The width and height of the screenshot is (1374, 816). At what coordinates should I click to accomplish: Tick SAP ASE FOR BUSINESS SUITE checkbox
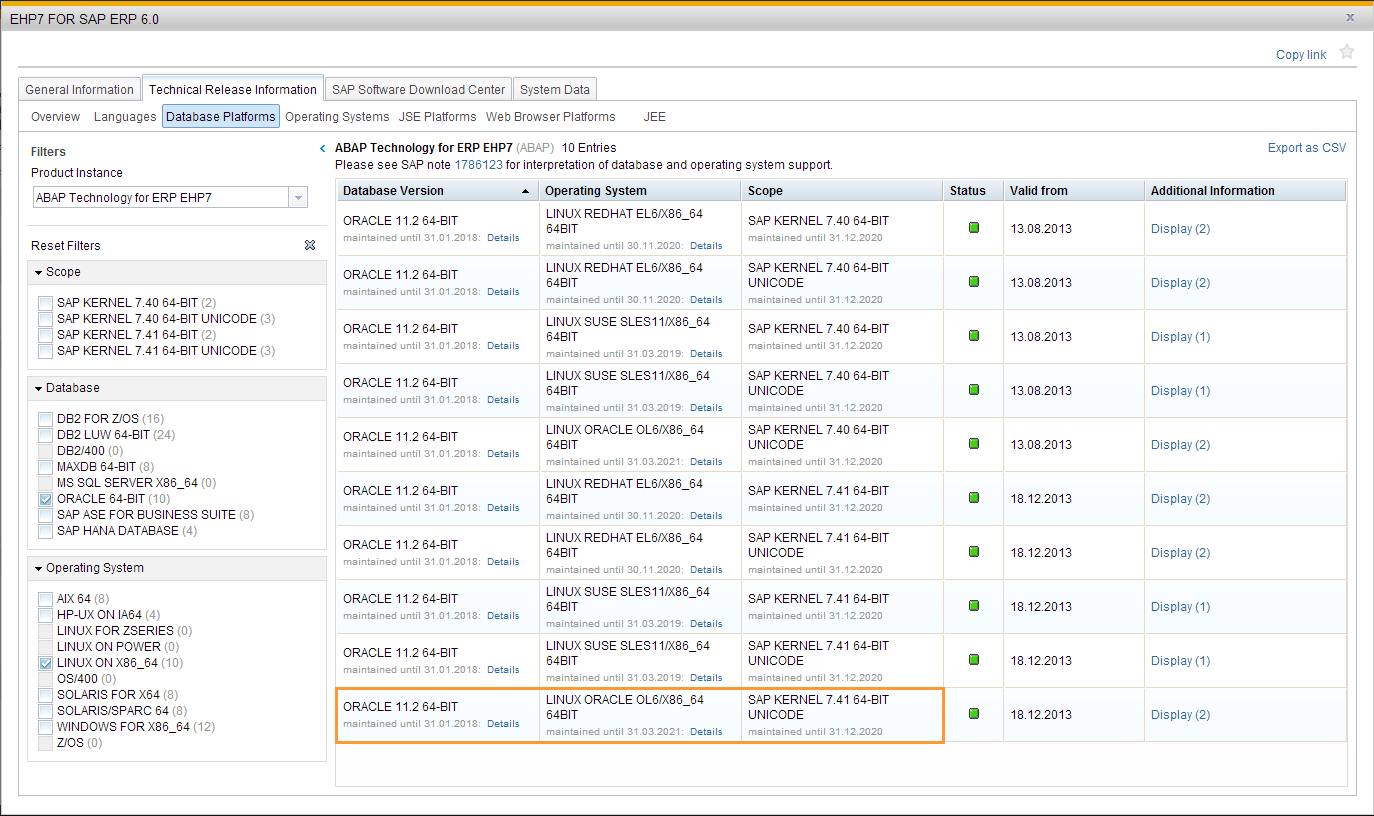tap(45, 515)
